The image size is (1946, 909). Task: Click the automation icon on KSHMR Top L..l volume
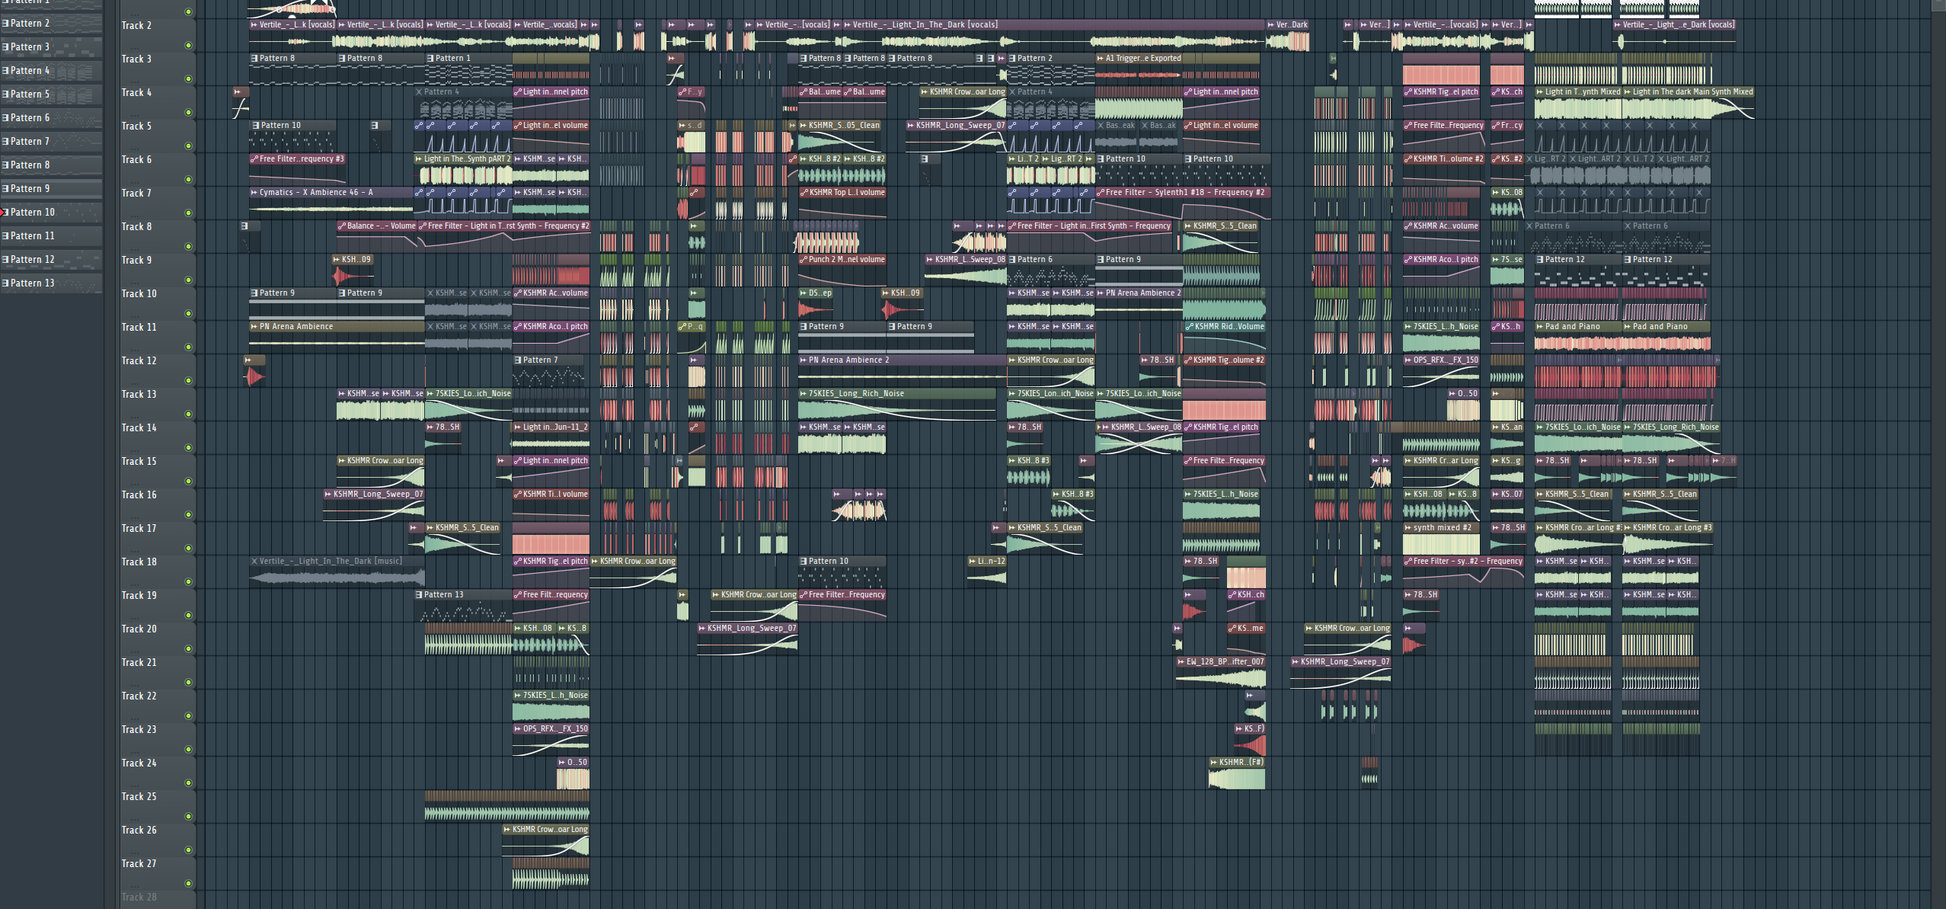click(x=803, y=192)
